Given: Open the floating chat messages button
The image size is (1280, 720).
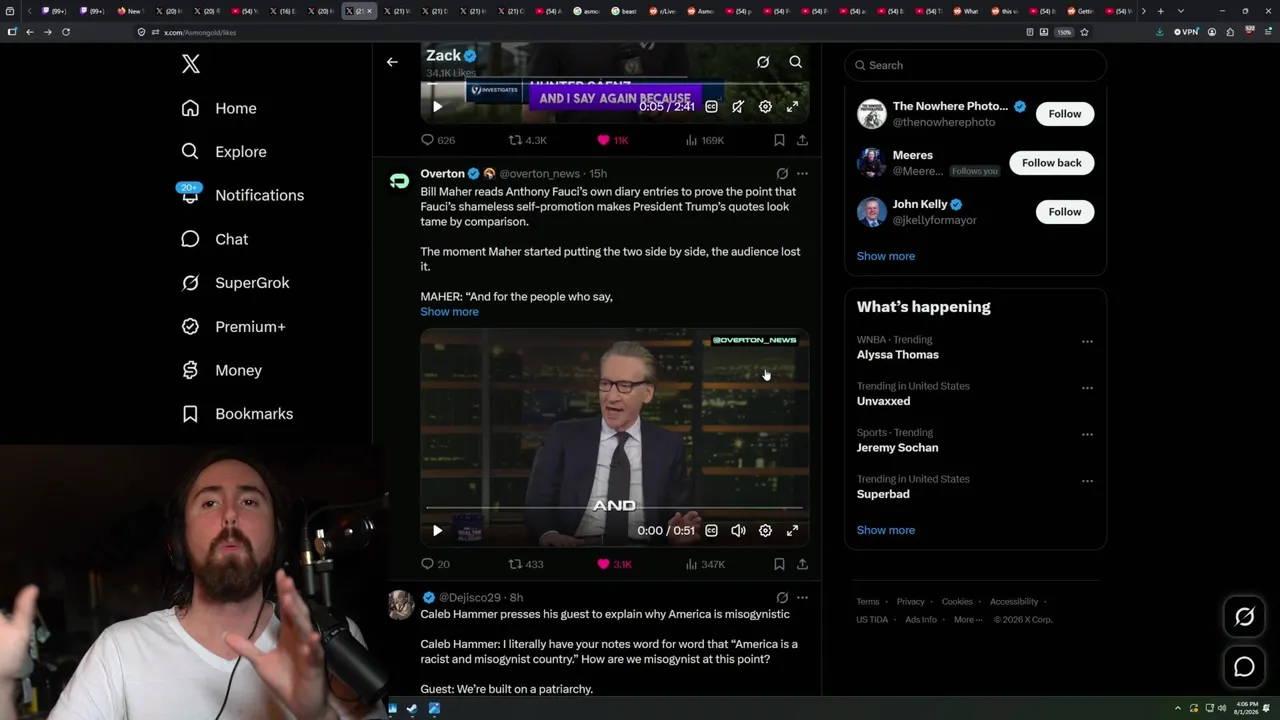Looking at the screenshot, I should 1244,667.
